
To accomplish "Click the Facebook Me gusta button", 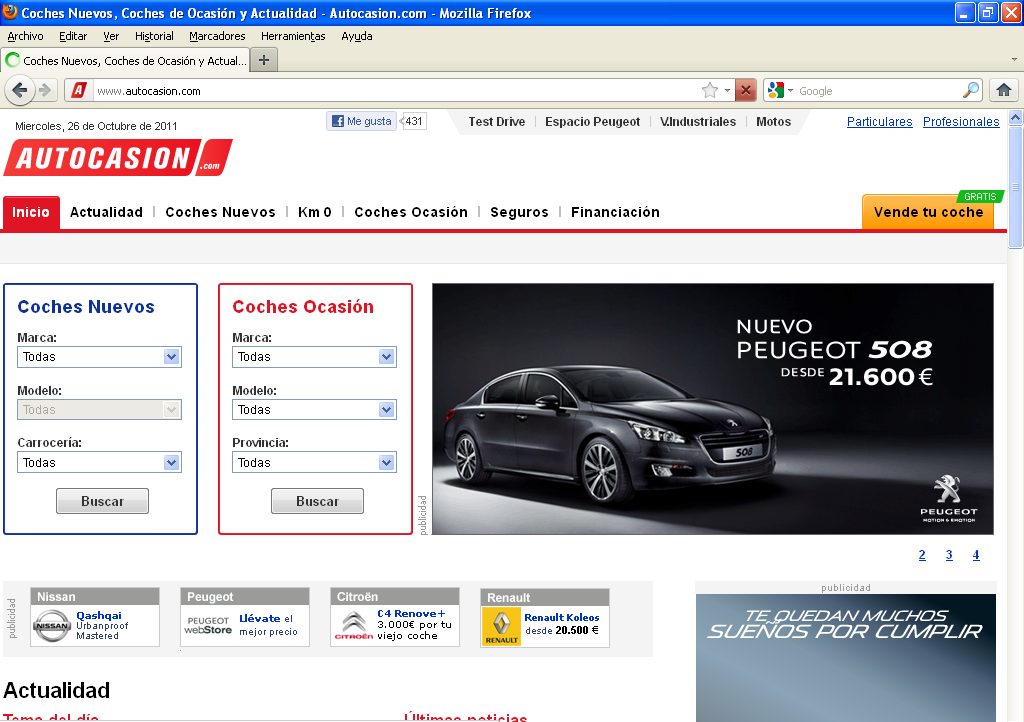I will coord(362,121).
